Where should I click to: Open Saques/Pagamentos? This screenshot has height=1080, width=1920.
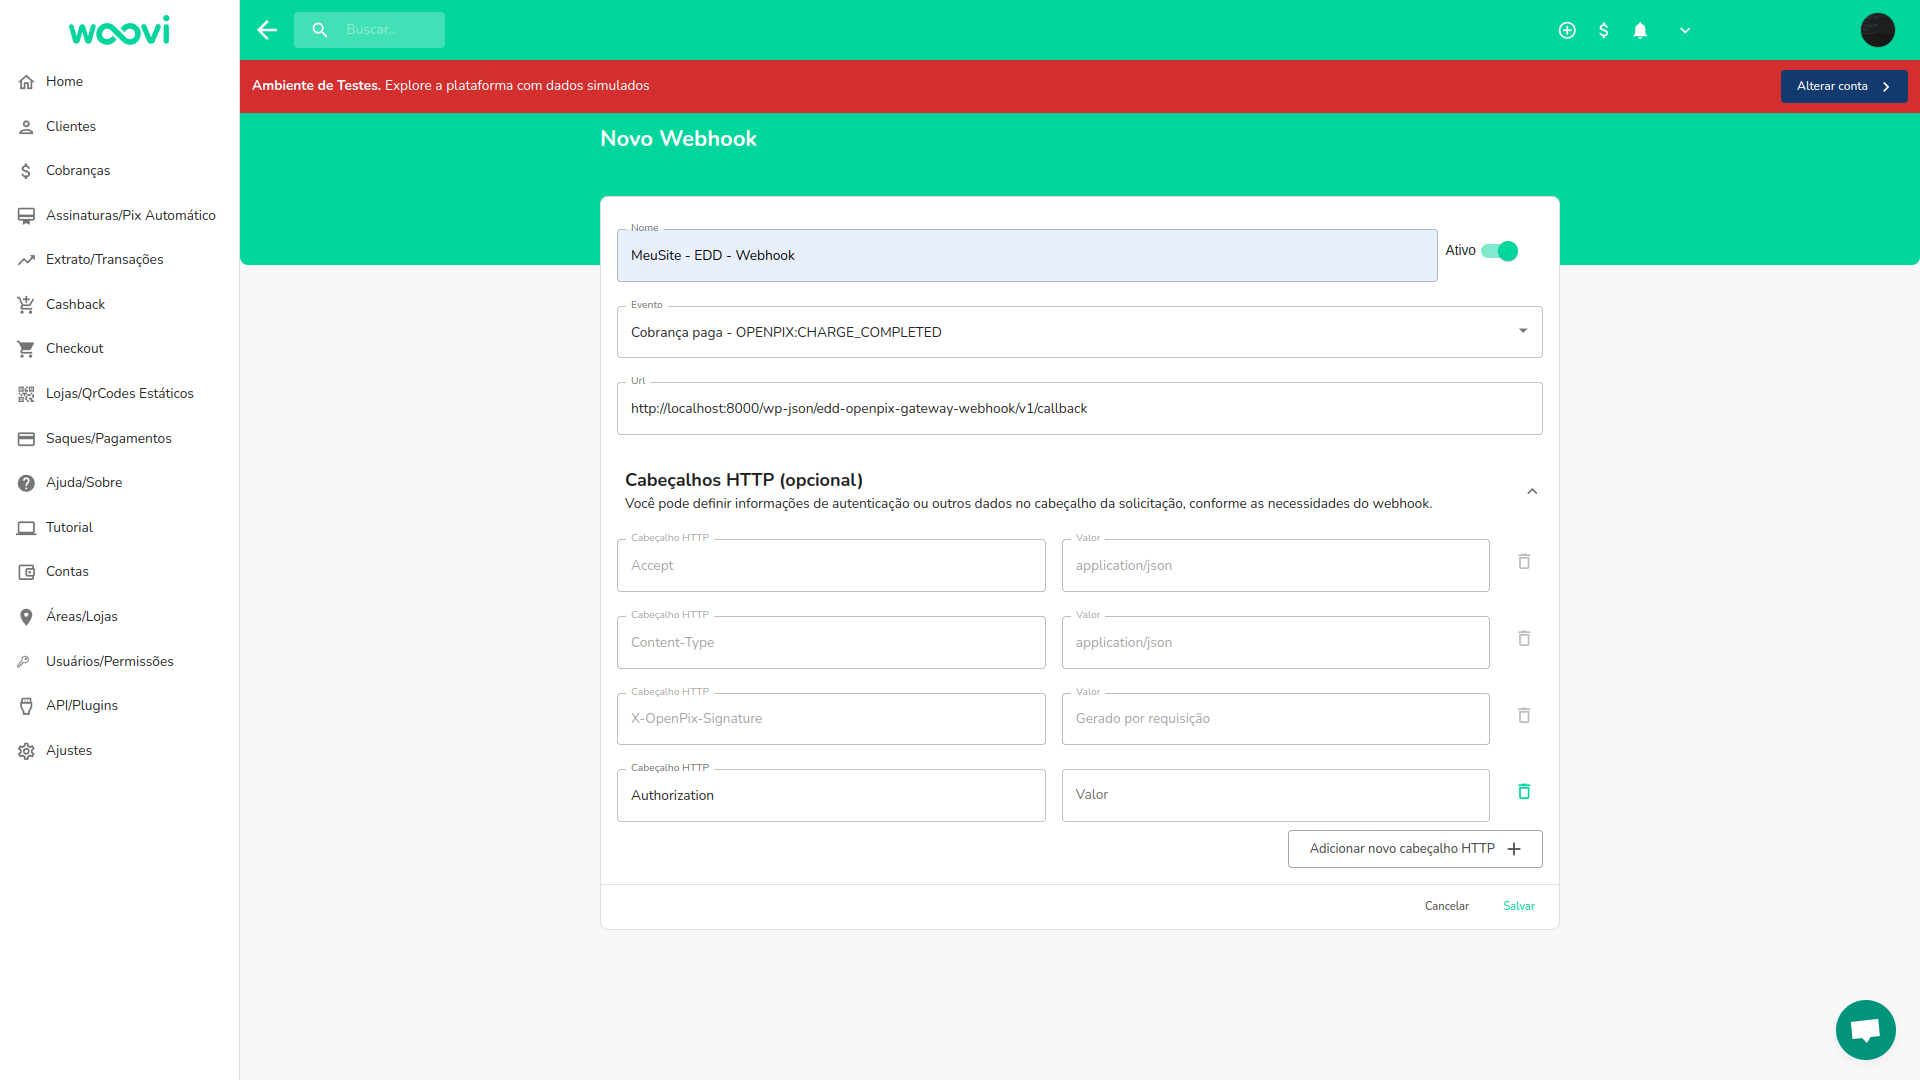[109, 438]
